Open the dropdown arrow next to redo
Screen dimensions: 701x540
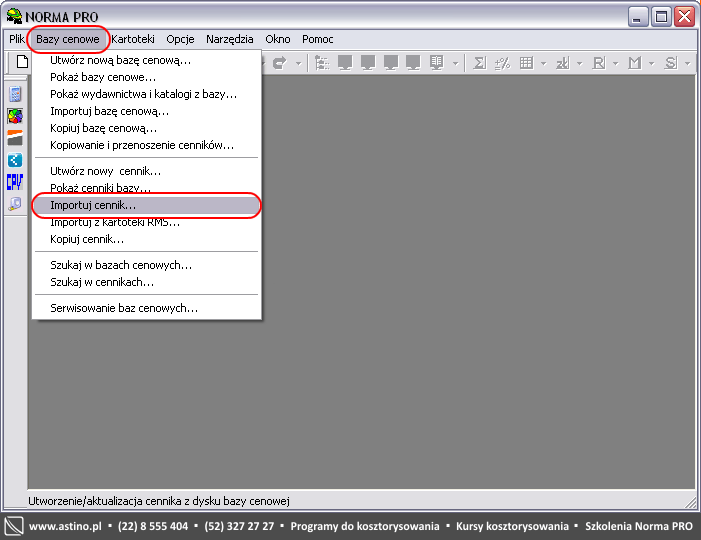pyautogui.click(x=299, y=63)
